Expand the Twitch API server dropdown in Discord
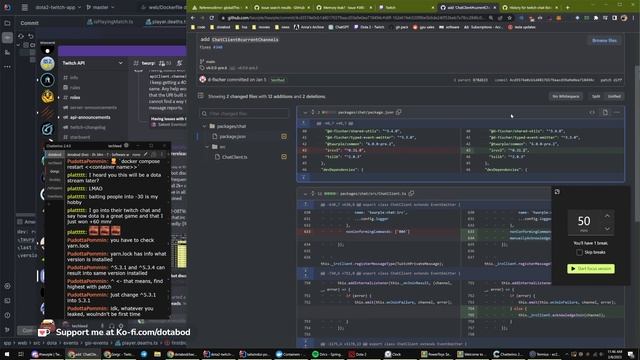Screen dimensions: 640x360 pyautogui.click(x=120, y=63)
